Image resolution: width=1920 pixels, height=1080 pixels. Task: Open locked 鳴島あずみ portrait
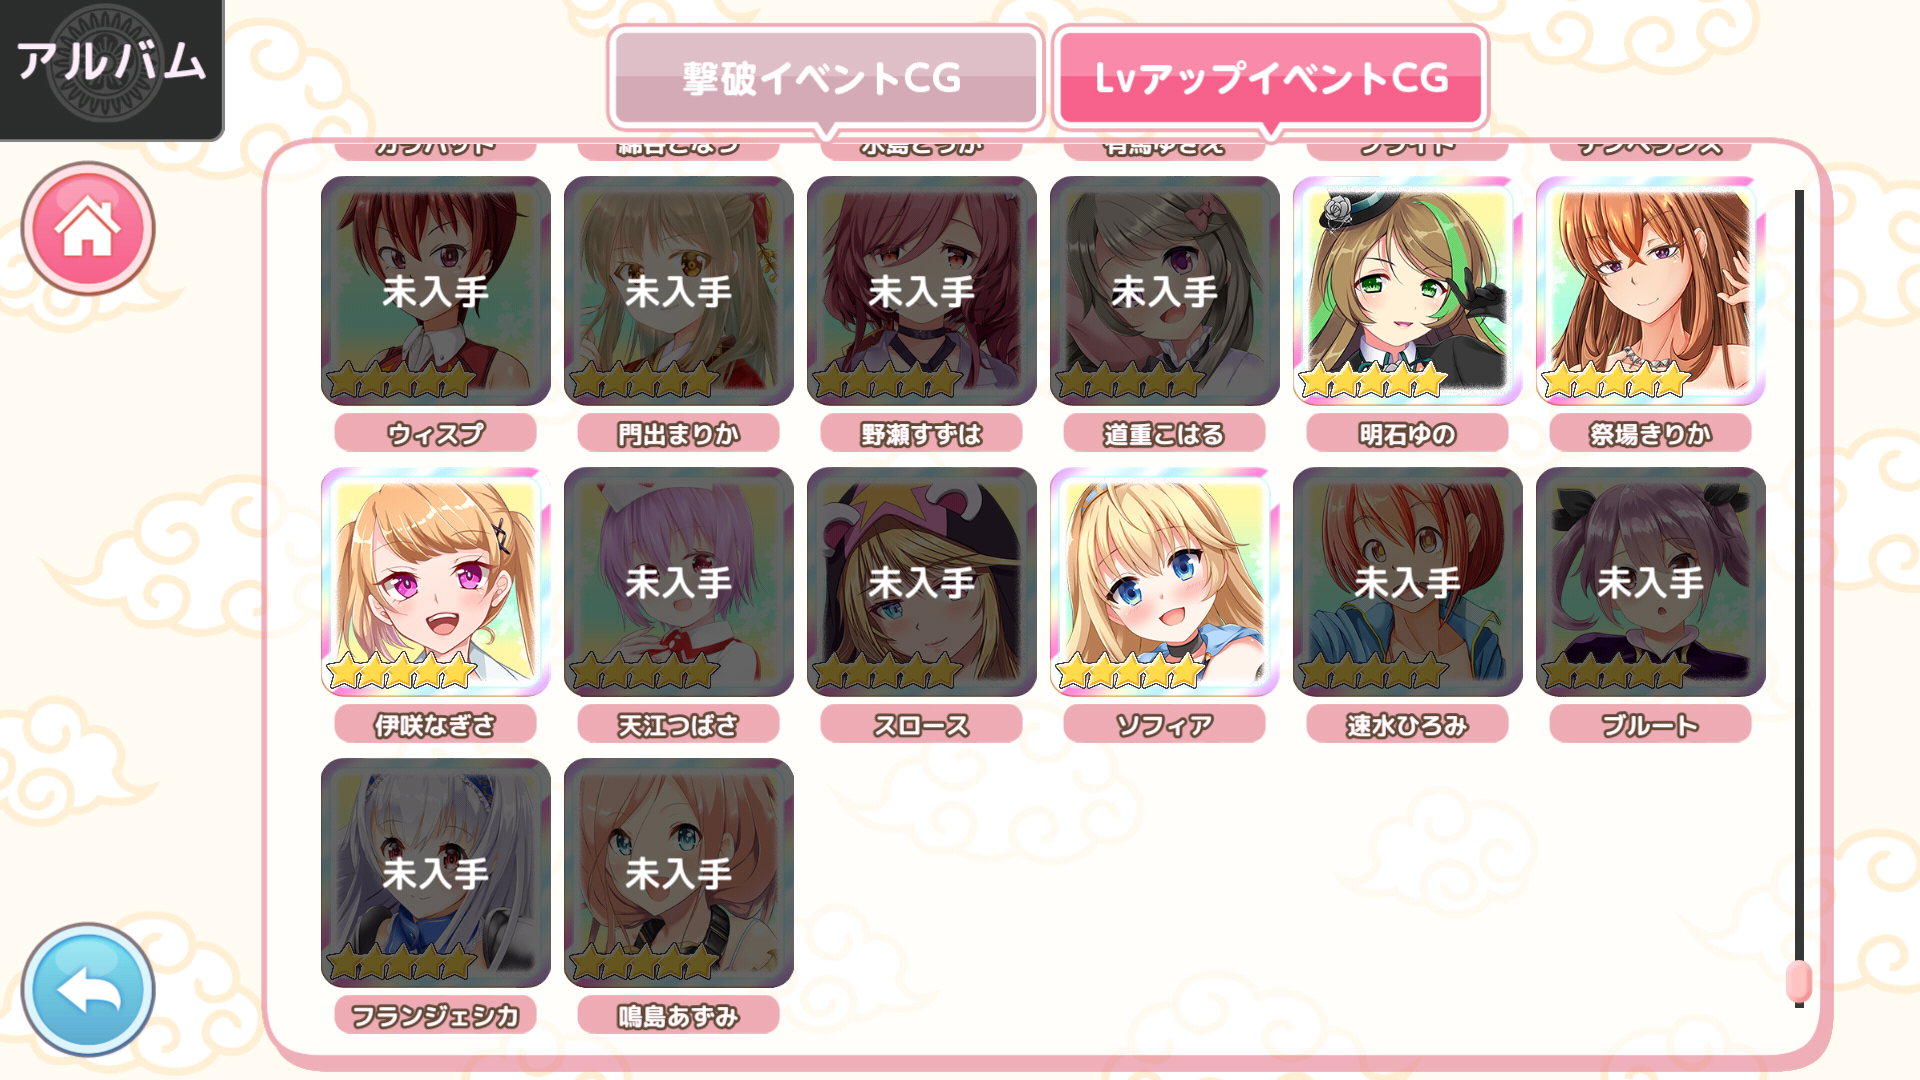click(678, 873)
